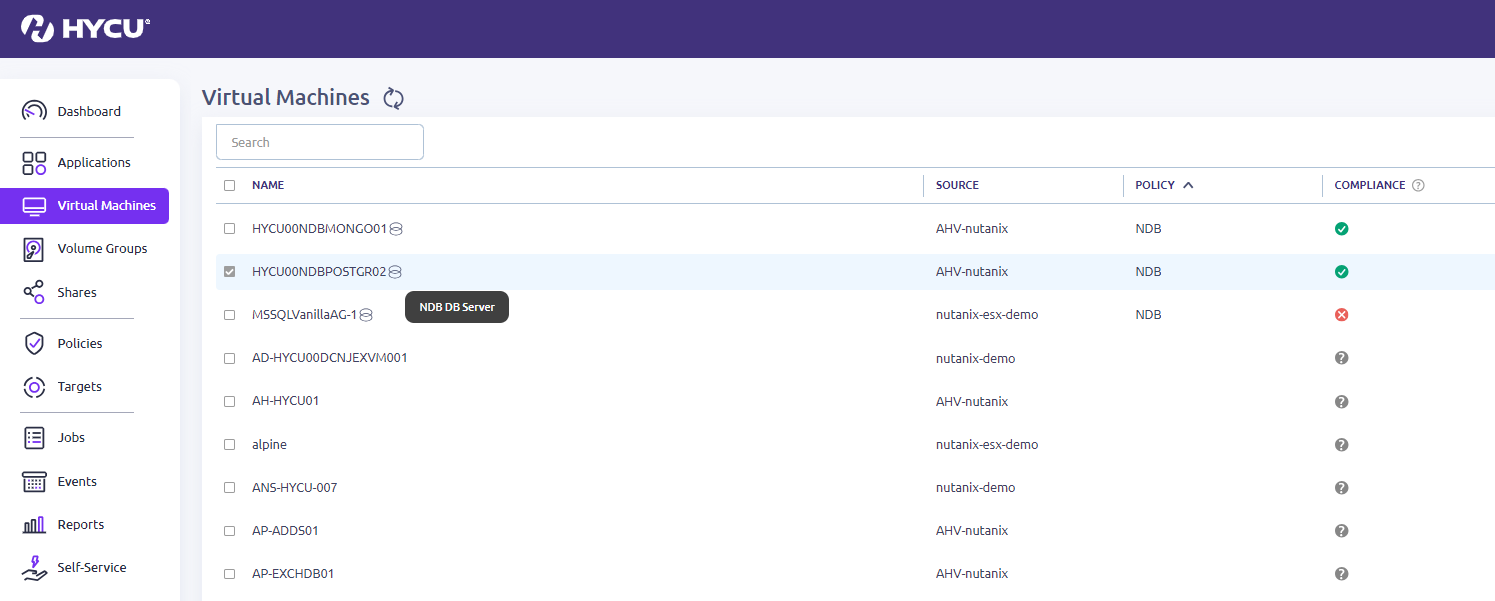Uncheck the HYCU00NDBPOSTGR02 row checkbox
Screen dimensions: 1495x601
(229, 271)
